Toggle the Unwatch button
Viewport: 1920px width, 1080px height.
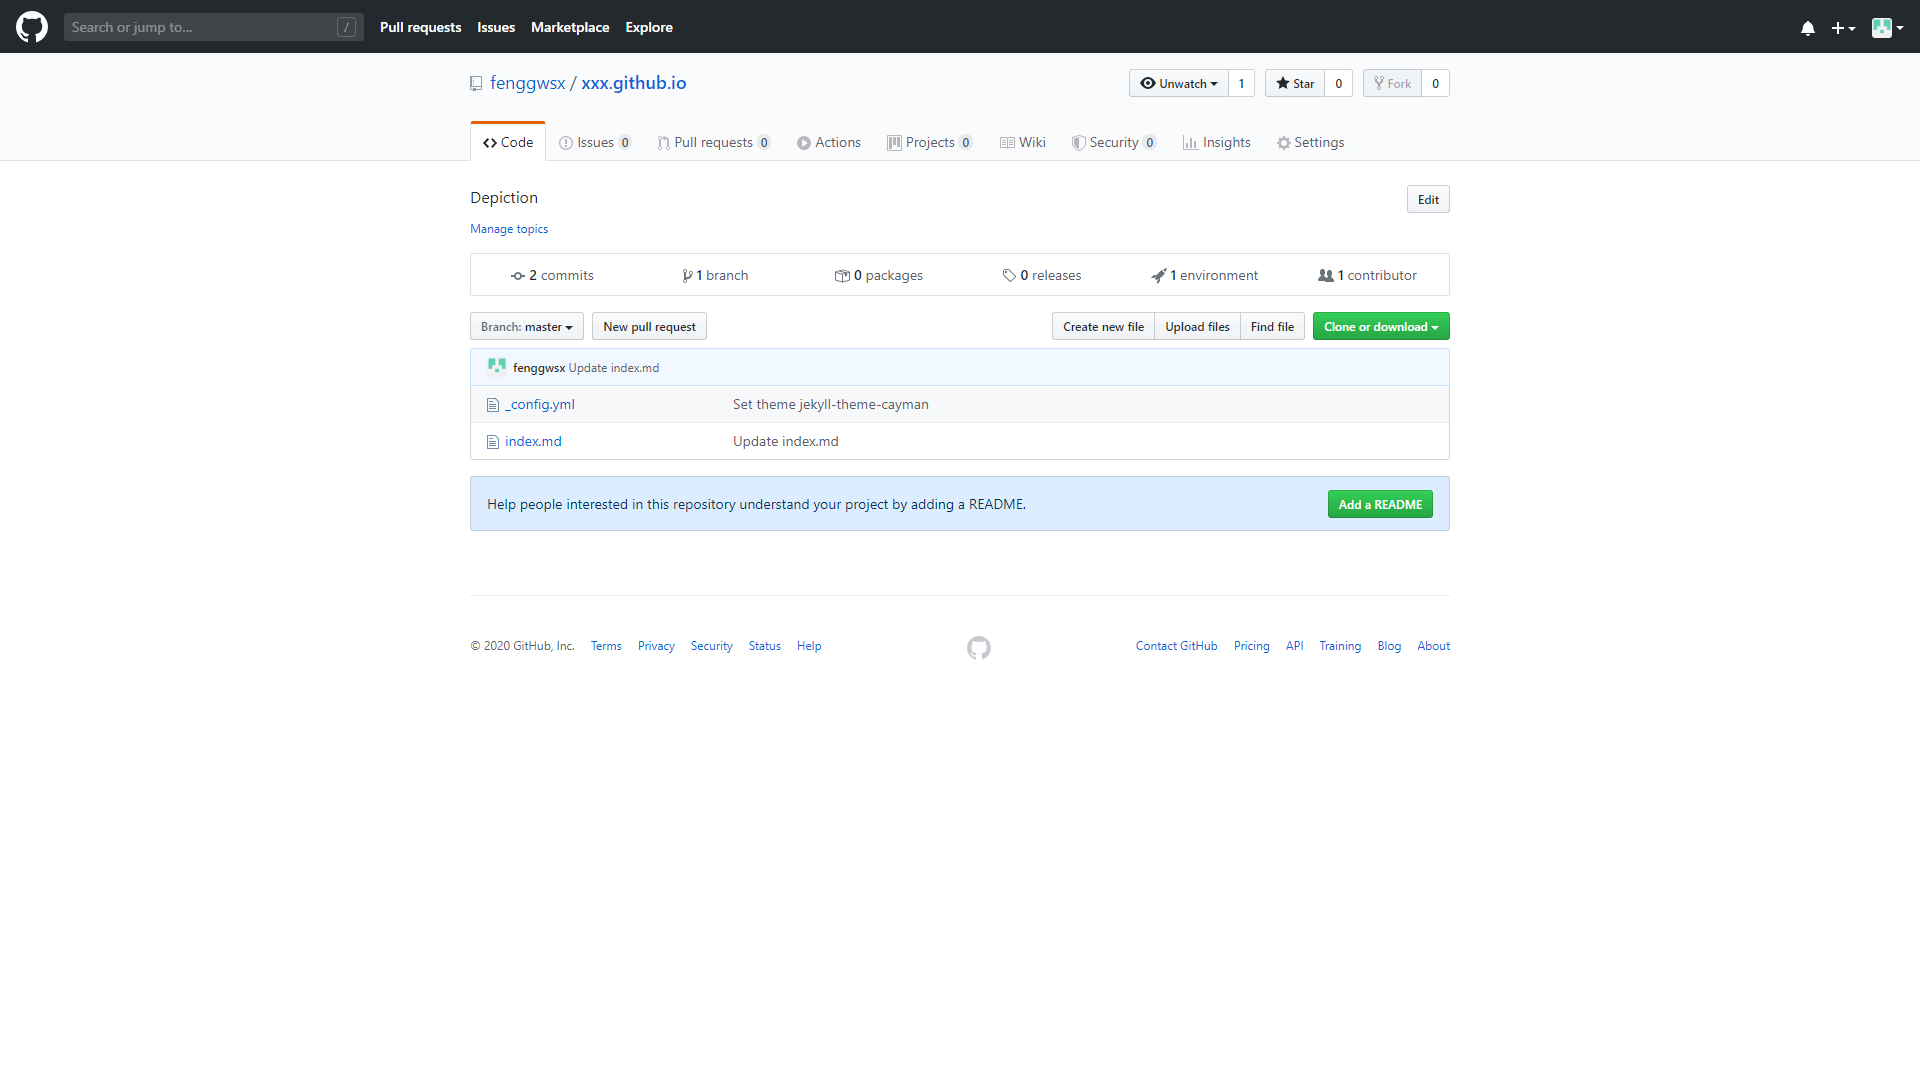coord(1178,83)
